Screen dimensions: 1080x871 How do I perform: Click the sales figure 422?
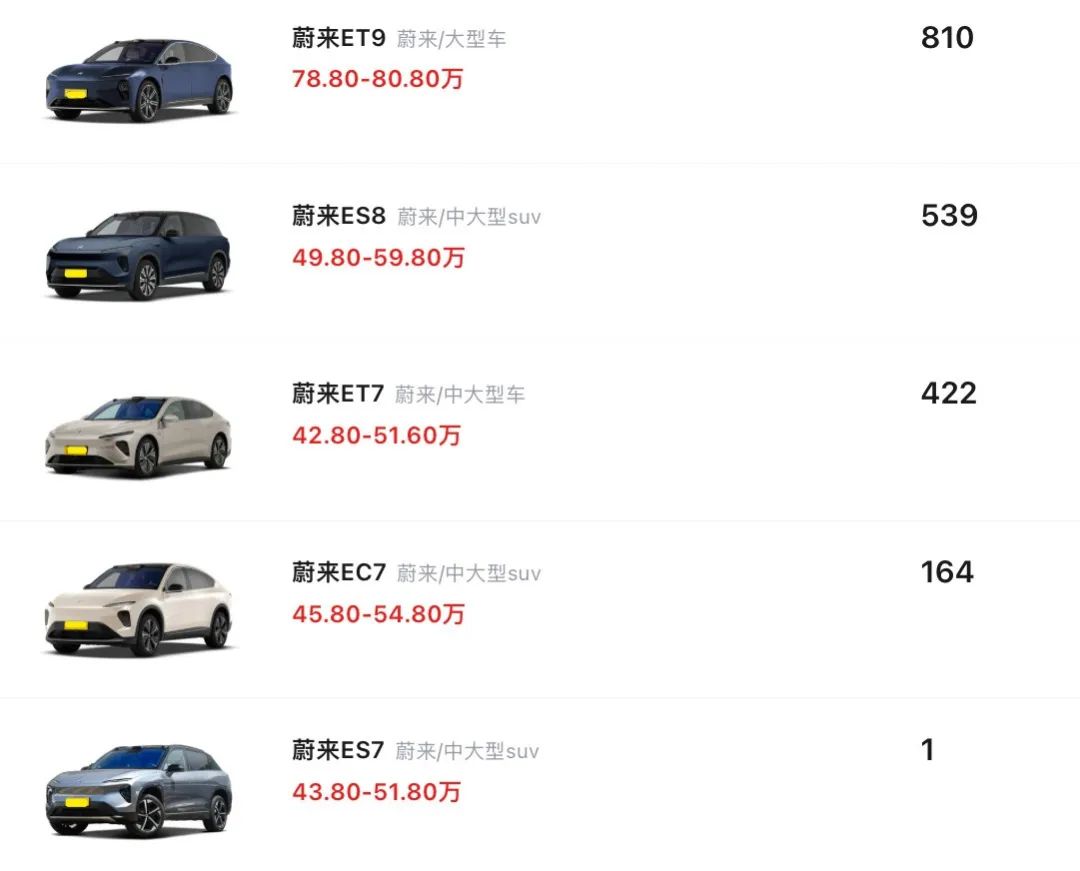click(x=948, y=393)
